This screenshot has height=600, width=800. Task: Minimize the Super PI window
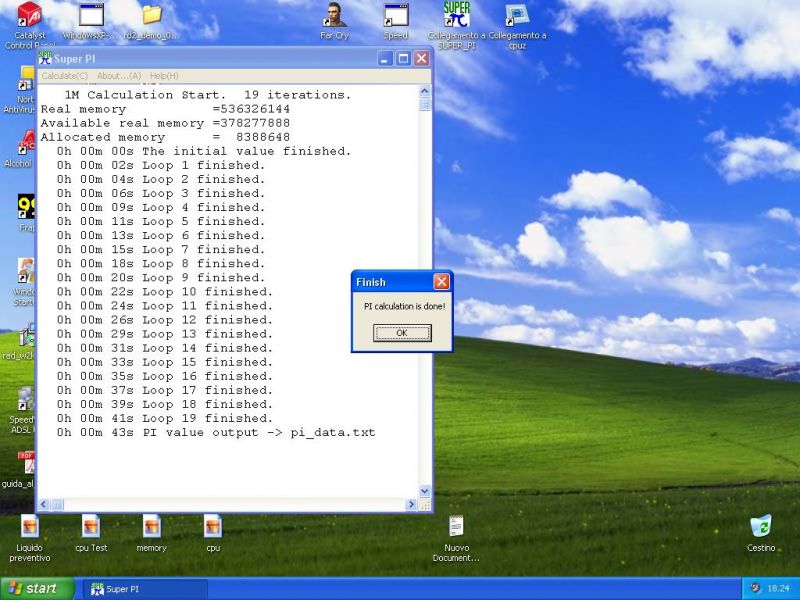pyautogui.click(x=385, y=59)
